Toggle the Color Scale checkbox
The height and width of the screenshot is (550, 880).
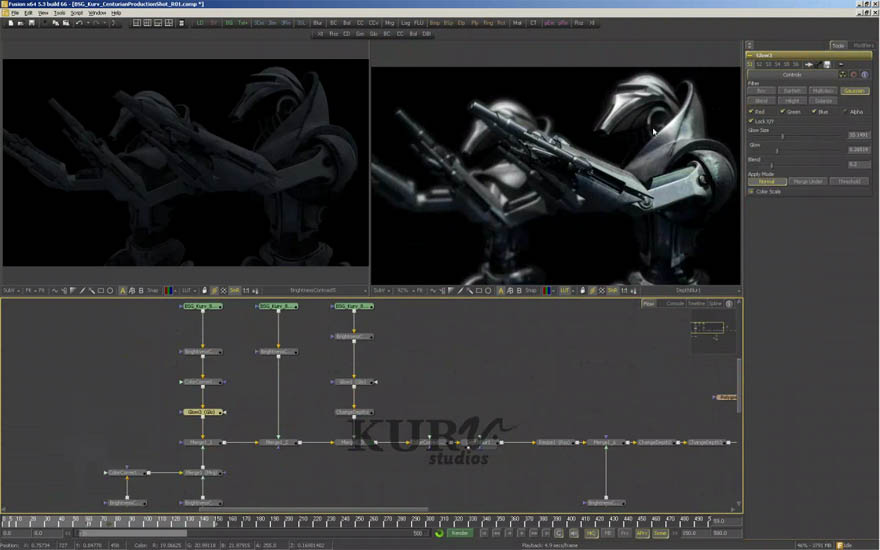[x=751, y=191]
